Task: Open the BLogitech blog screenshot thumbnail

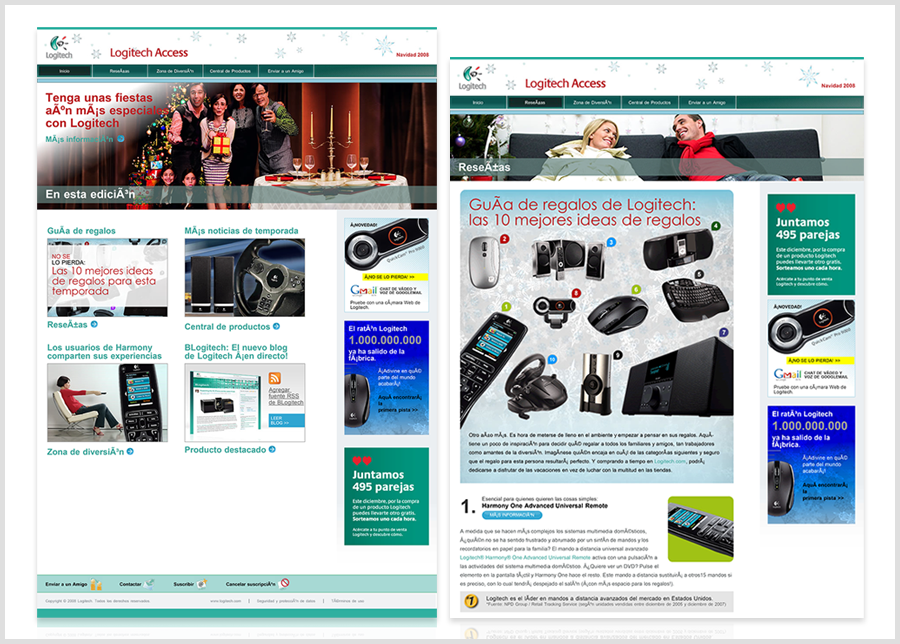Action: tap(225, 402)
